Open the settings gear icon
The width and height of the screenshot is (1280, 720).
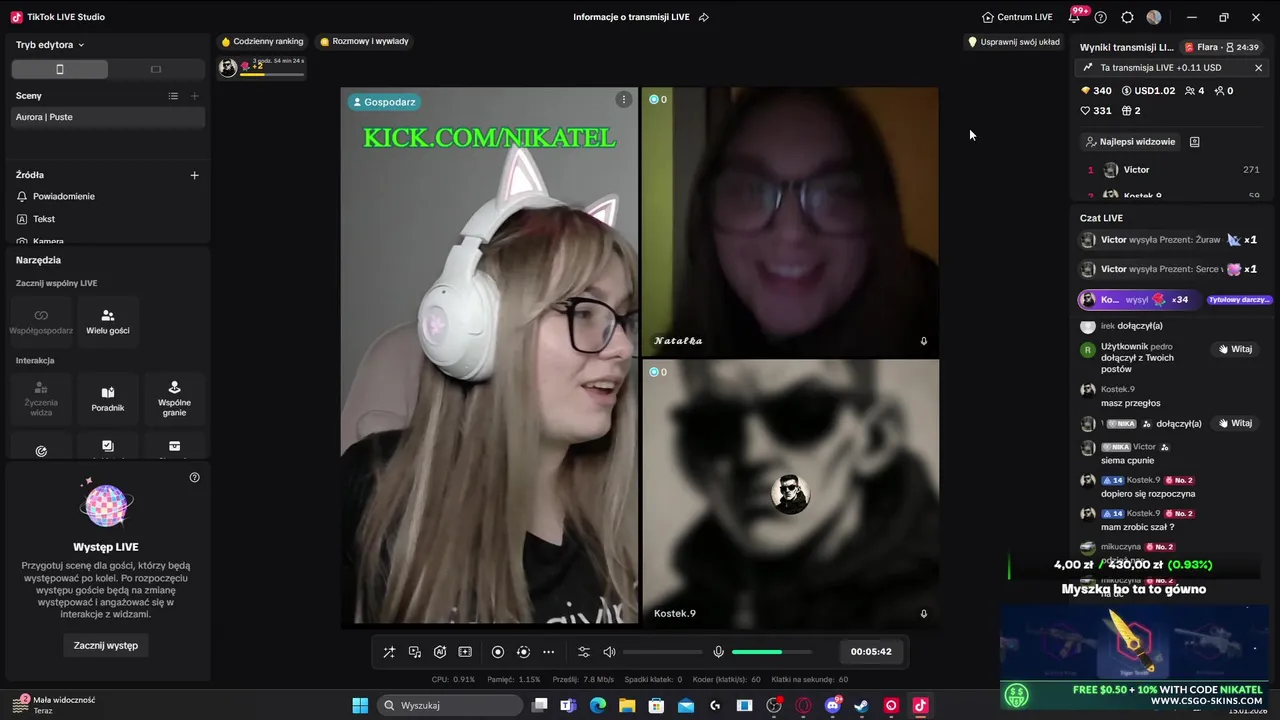click(1128, 17)
